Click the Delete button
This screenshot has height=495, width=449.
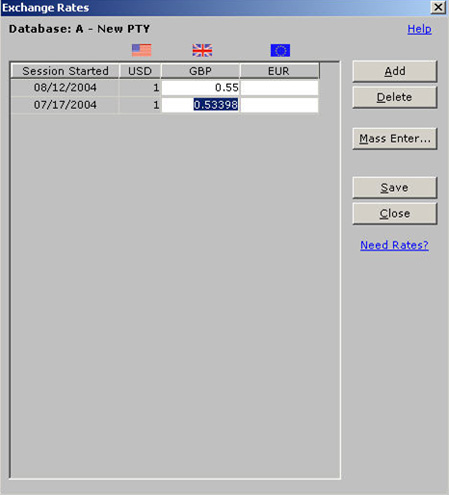coord(395,97)
